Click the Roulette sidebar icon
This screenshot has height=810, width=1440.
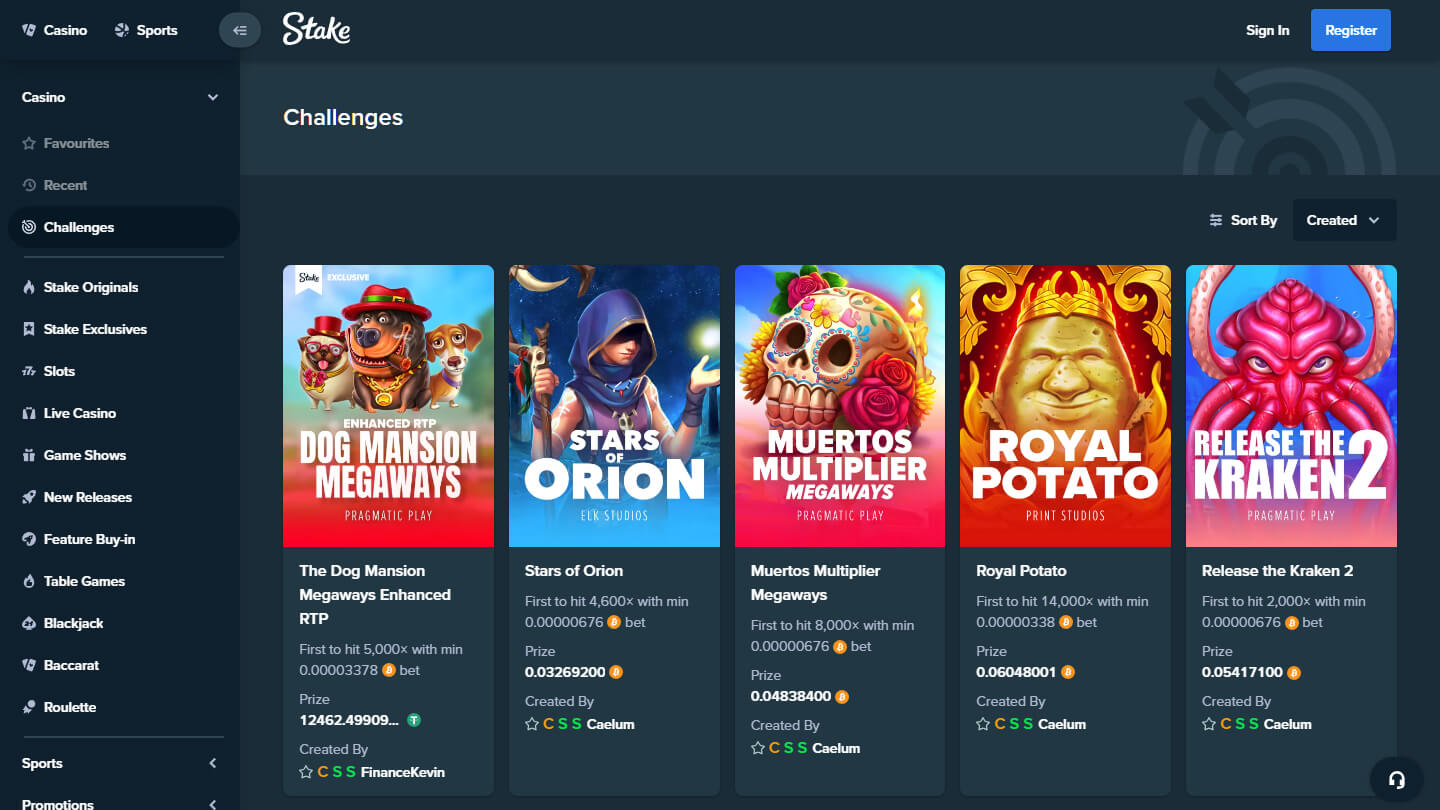(29, 707)
